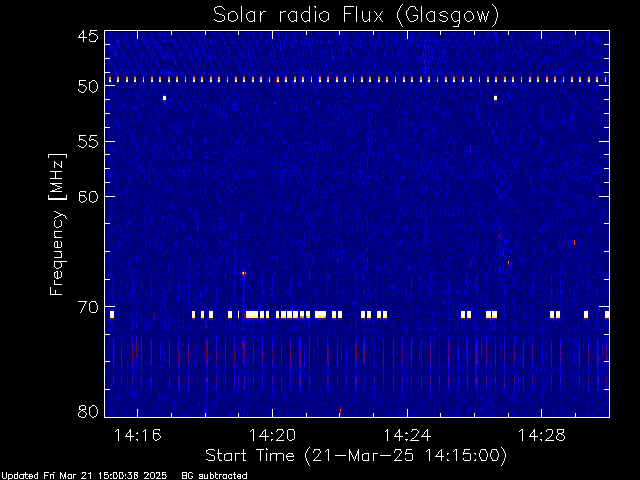
Task: Click the orange spot near 67 MHz at 14:19
Action: (244, 273)
